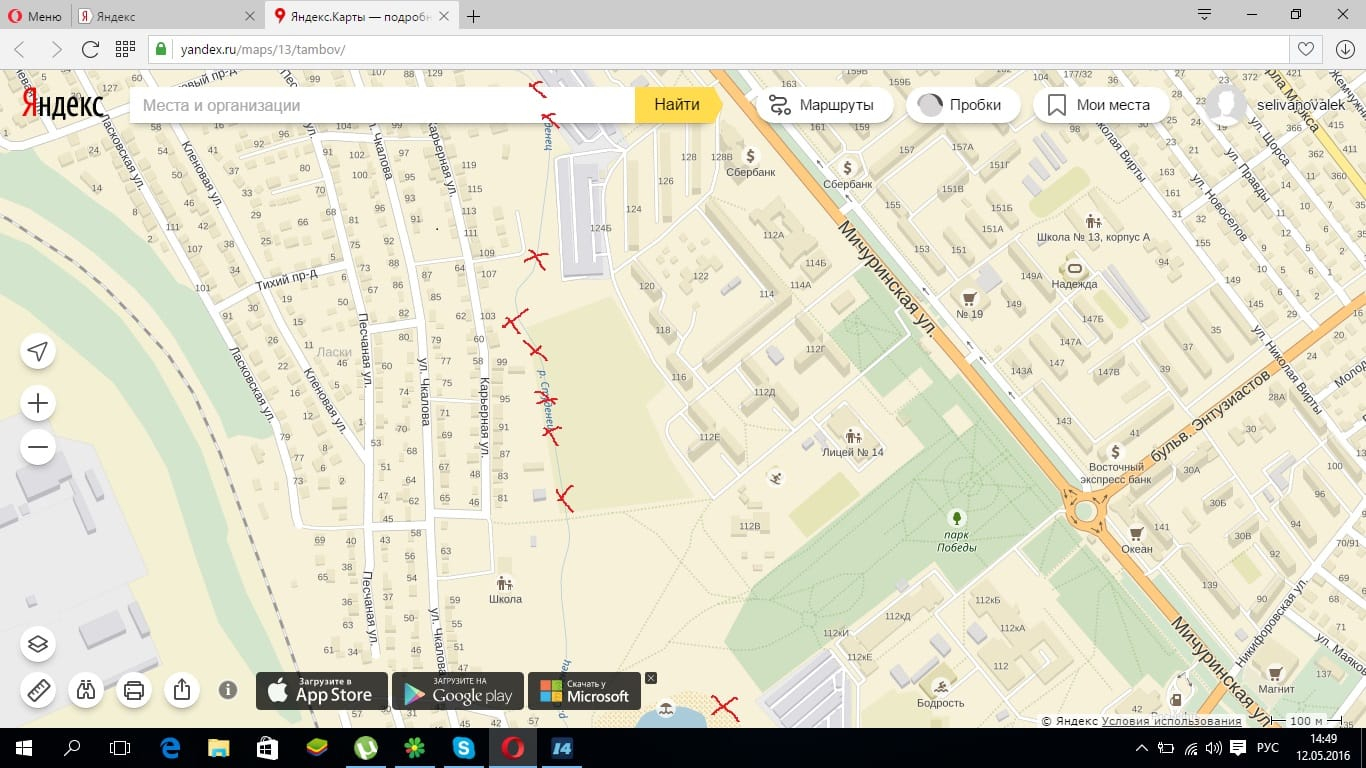Open the map info icon

click(x=228, y=690)
